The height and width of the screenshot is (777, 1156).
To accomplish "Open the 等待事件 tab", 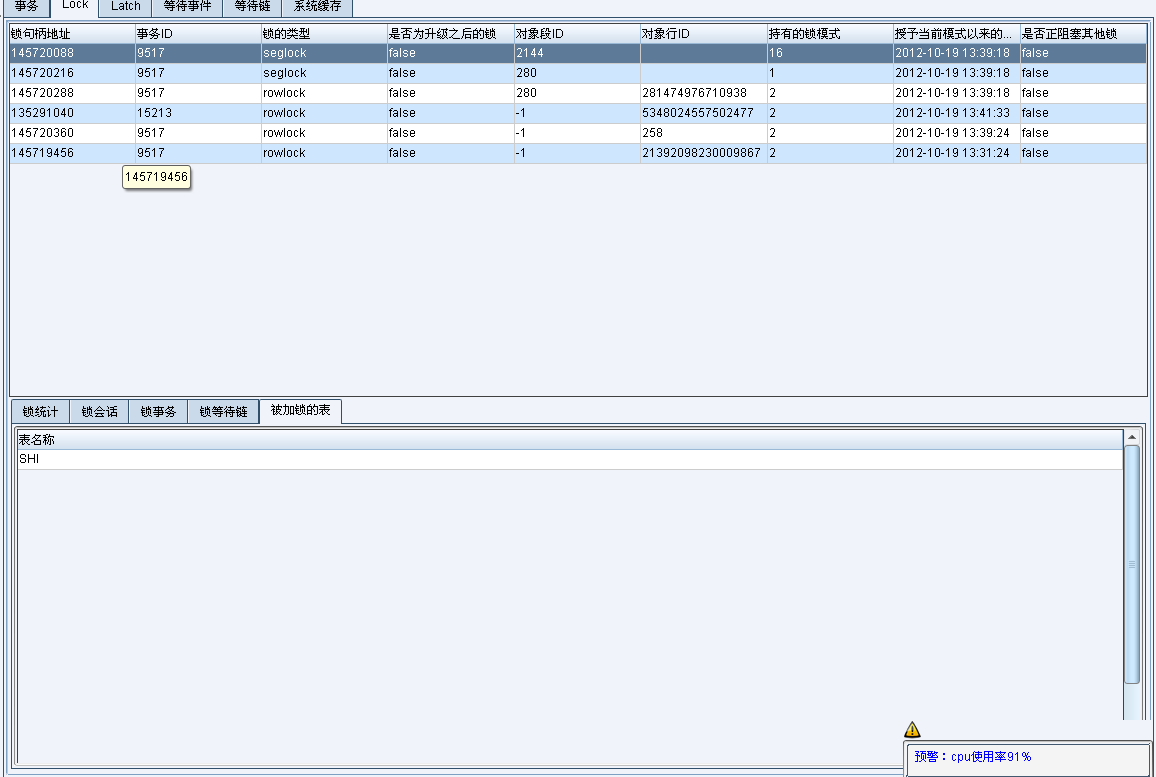I will point(187,6).
